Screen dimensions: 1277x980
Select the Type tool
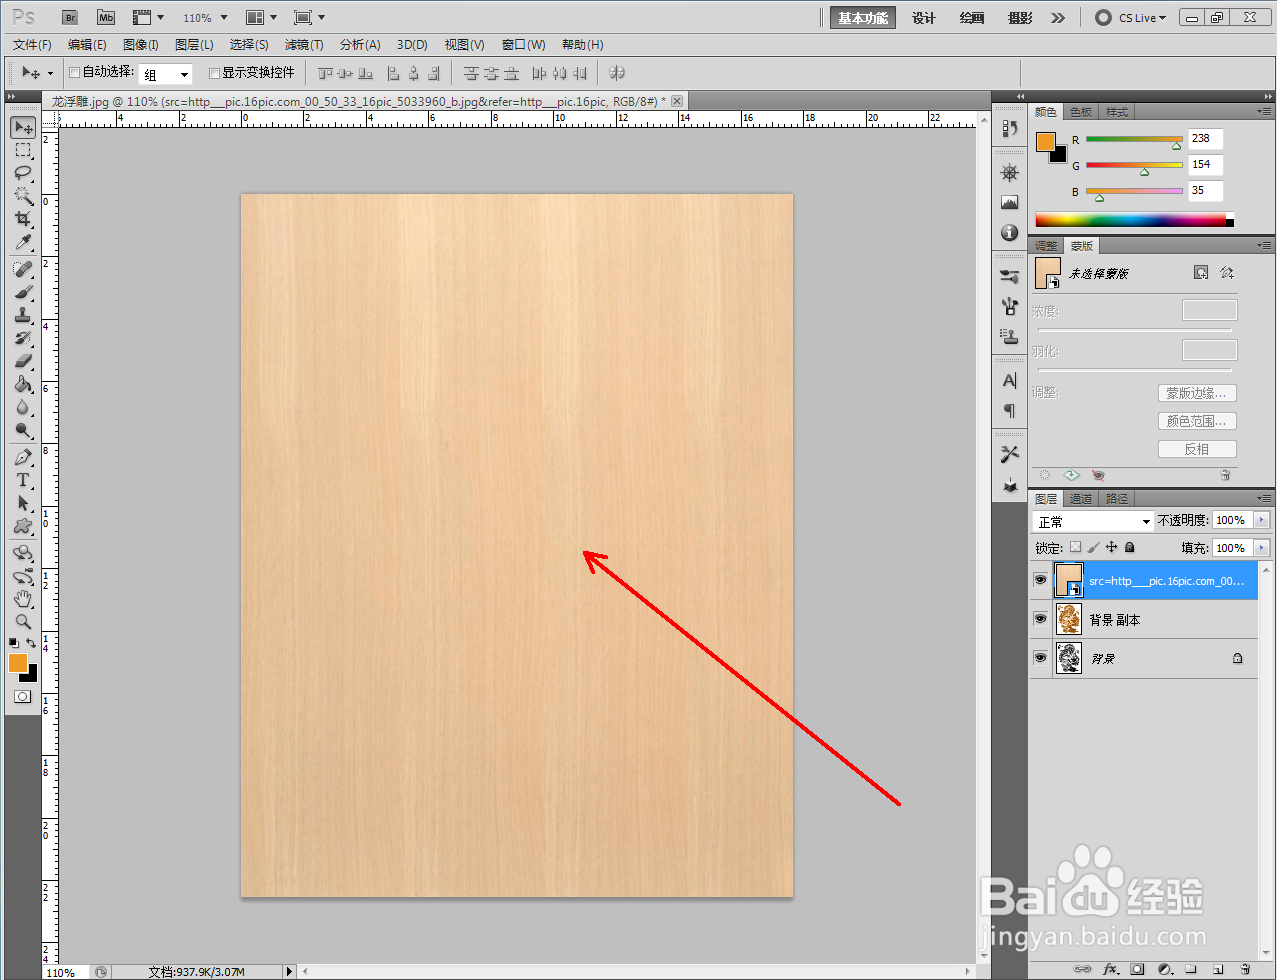tap(23, 481)
